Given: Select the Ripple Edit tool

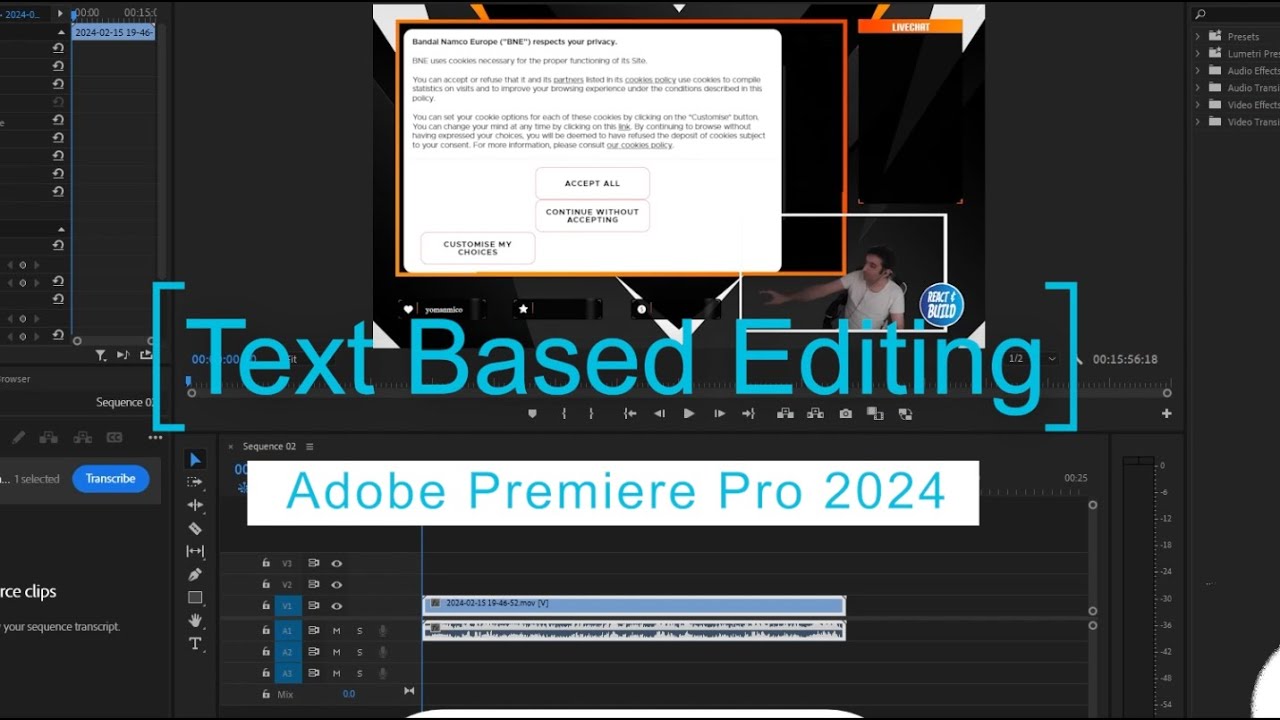Looking at the screenshot, I should click(x=196, y=505).
